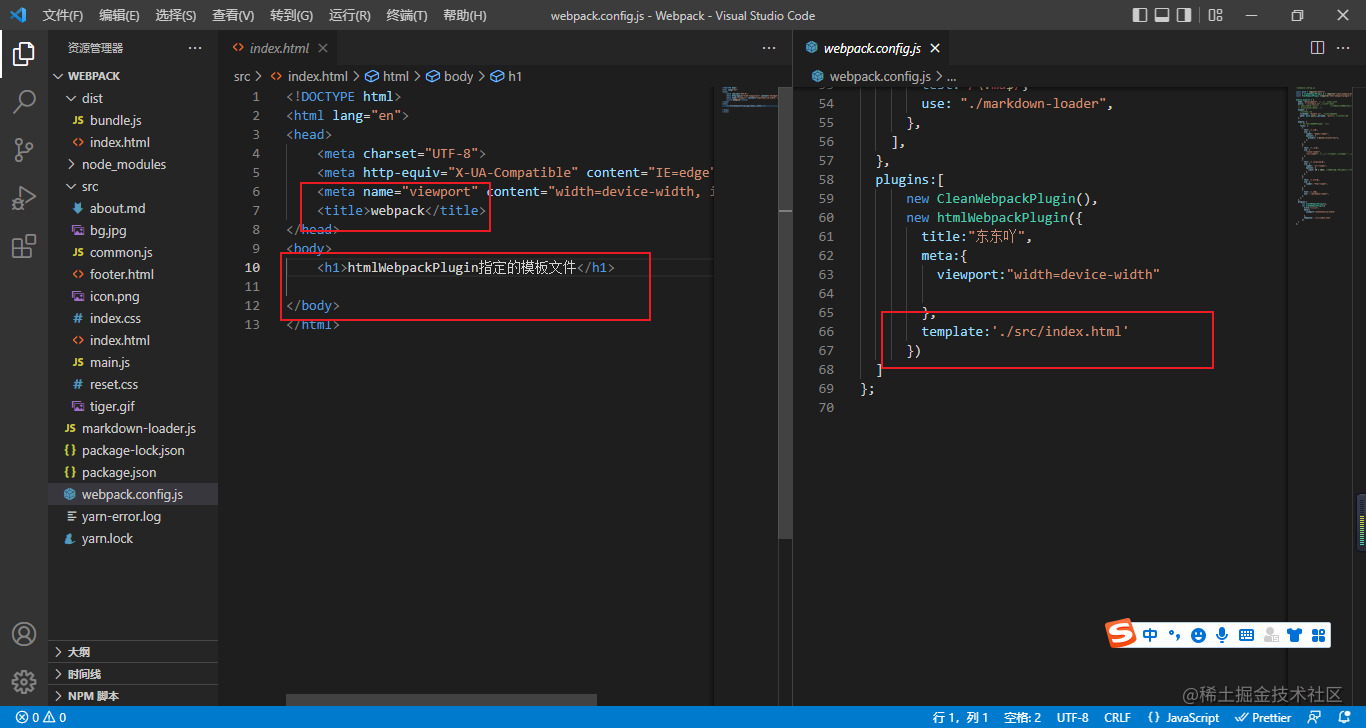Open the 文件(F) menu
1366x728 pixels.
click(x=64, y=15)
